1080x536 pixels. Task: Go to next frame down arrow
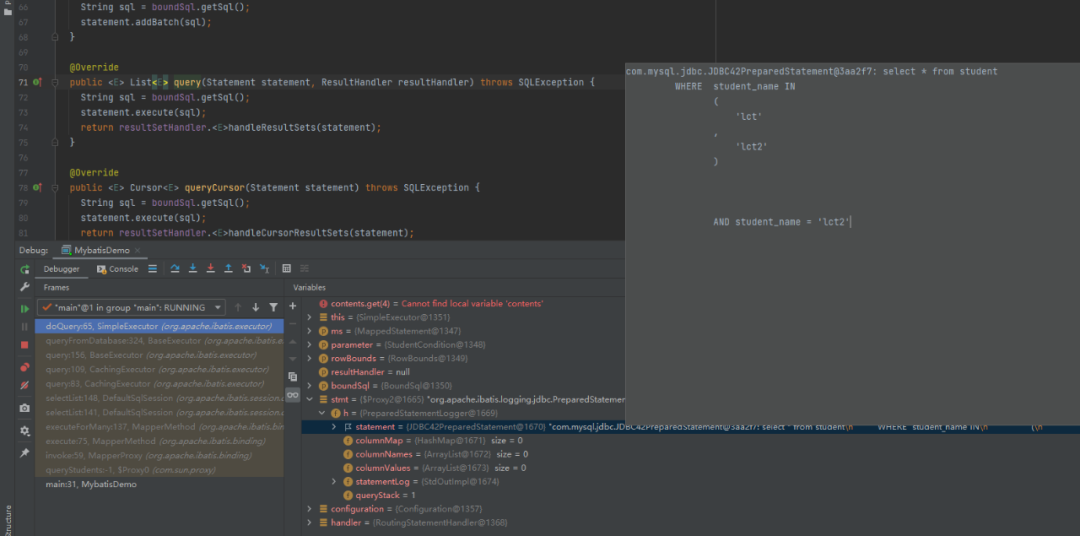[x=256, y=307]
